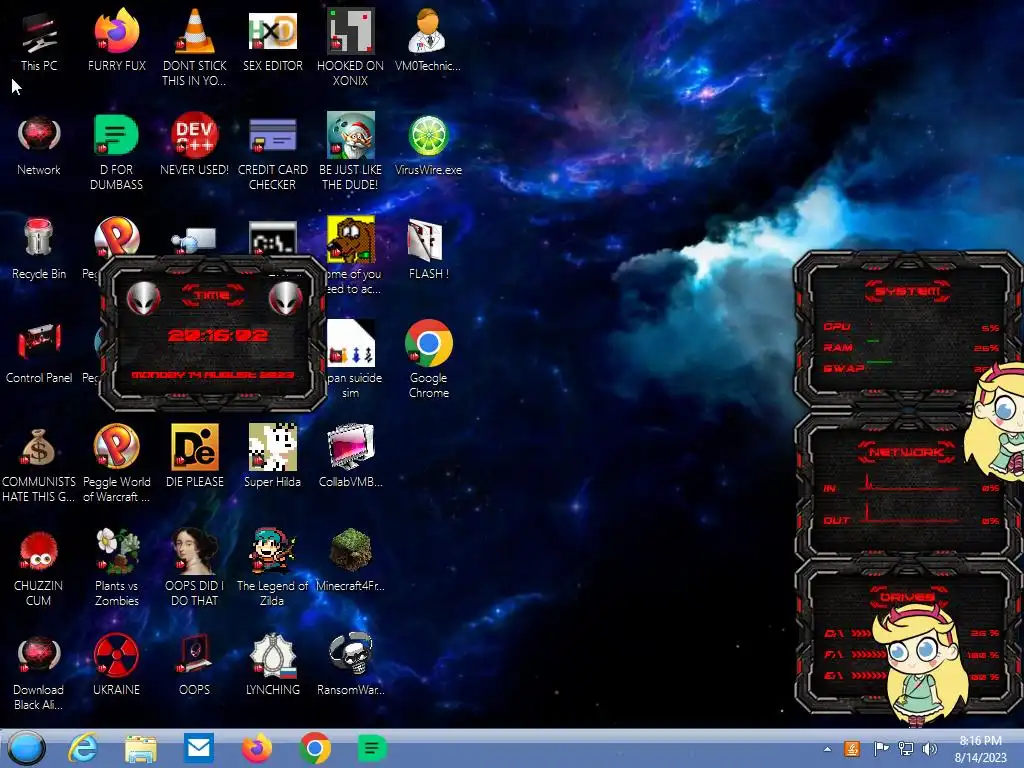The image size is (1024, 768).
Task: Click the SYSTEM widget header
Action: [908, 291]
